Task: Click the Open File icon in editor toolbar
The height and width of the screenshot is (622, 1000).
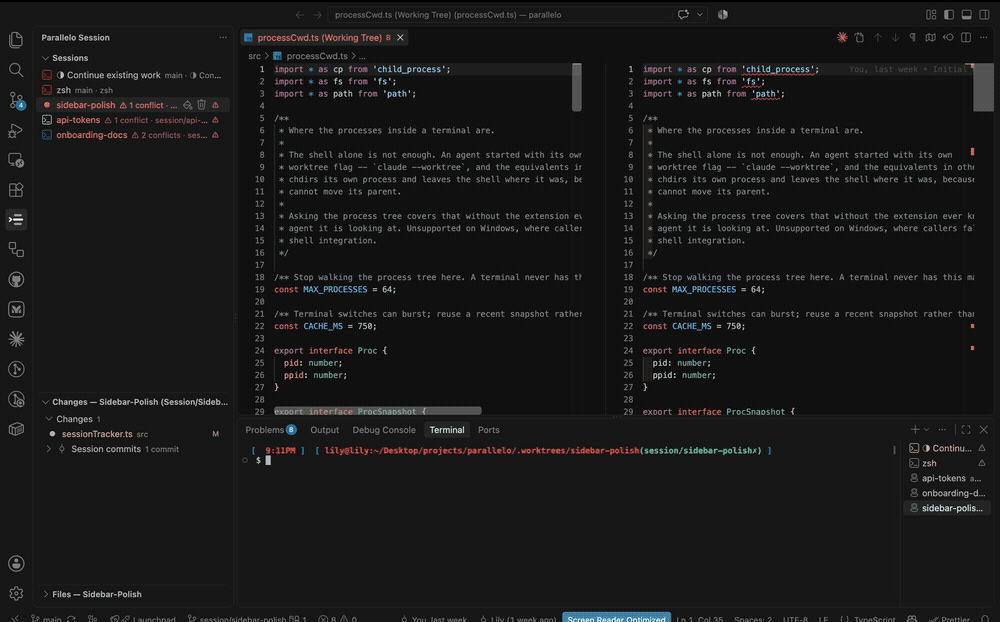Action: 860,38
